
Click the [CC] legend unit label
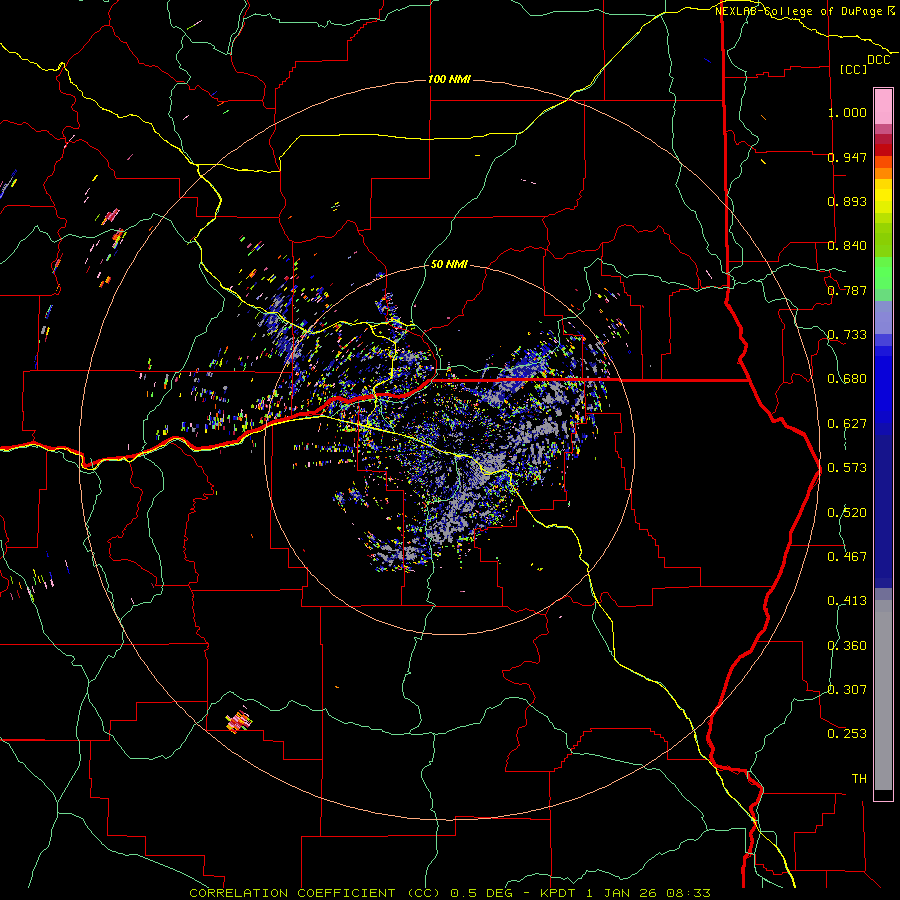click(853, 69)
